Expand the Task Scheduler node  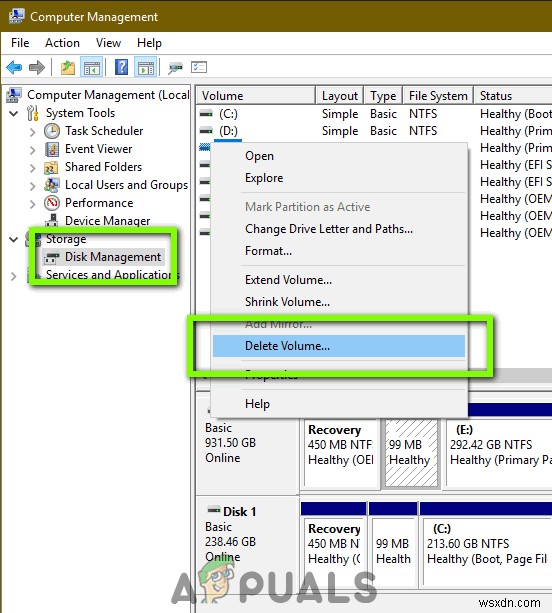coord(32,132)
